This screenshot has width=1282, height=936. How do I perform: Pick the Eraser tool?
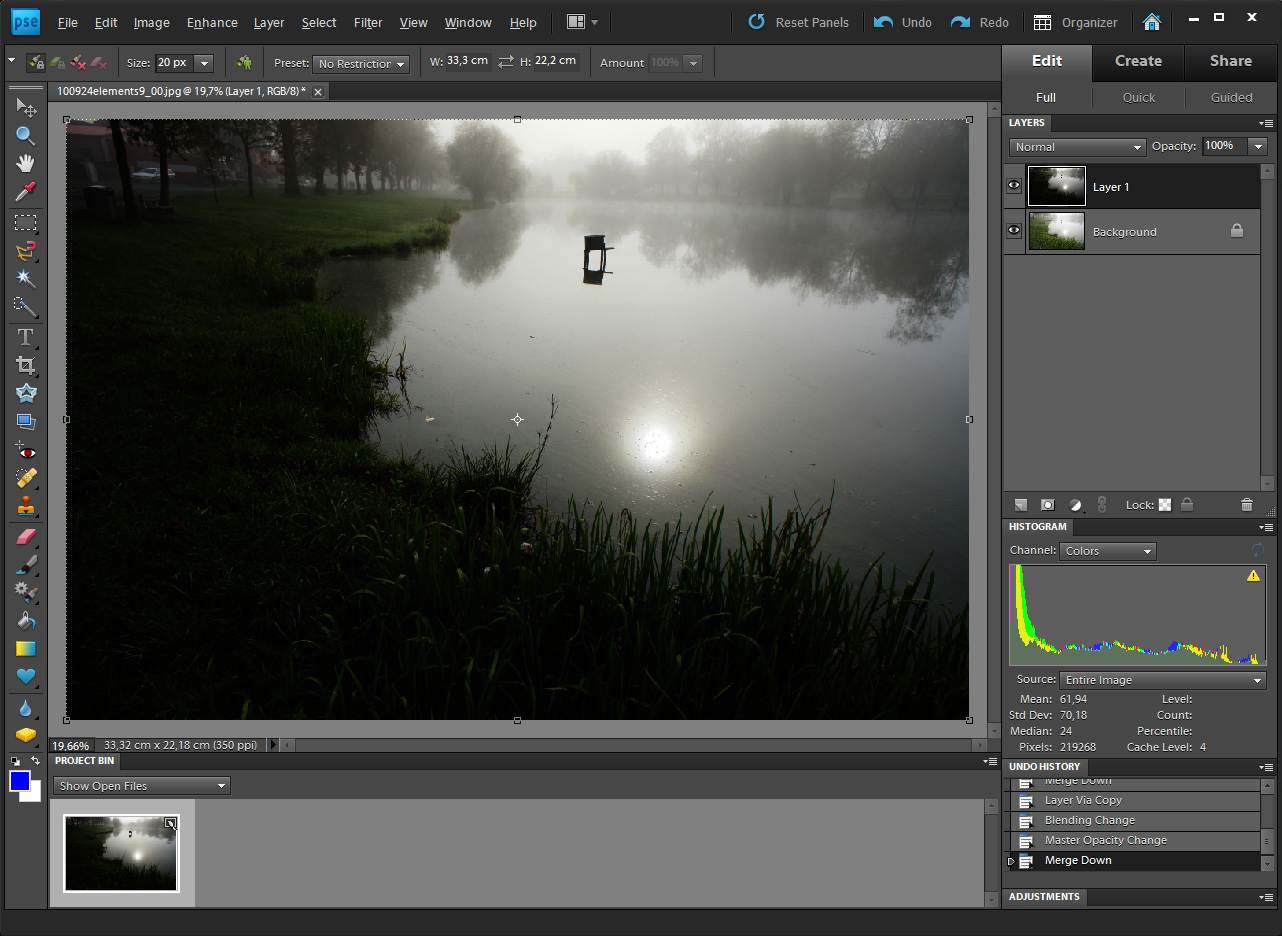point(26,537)
